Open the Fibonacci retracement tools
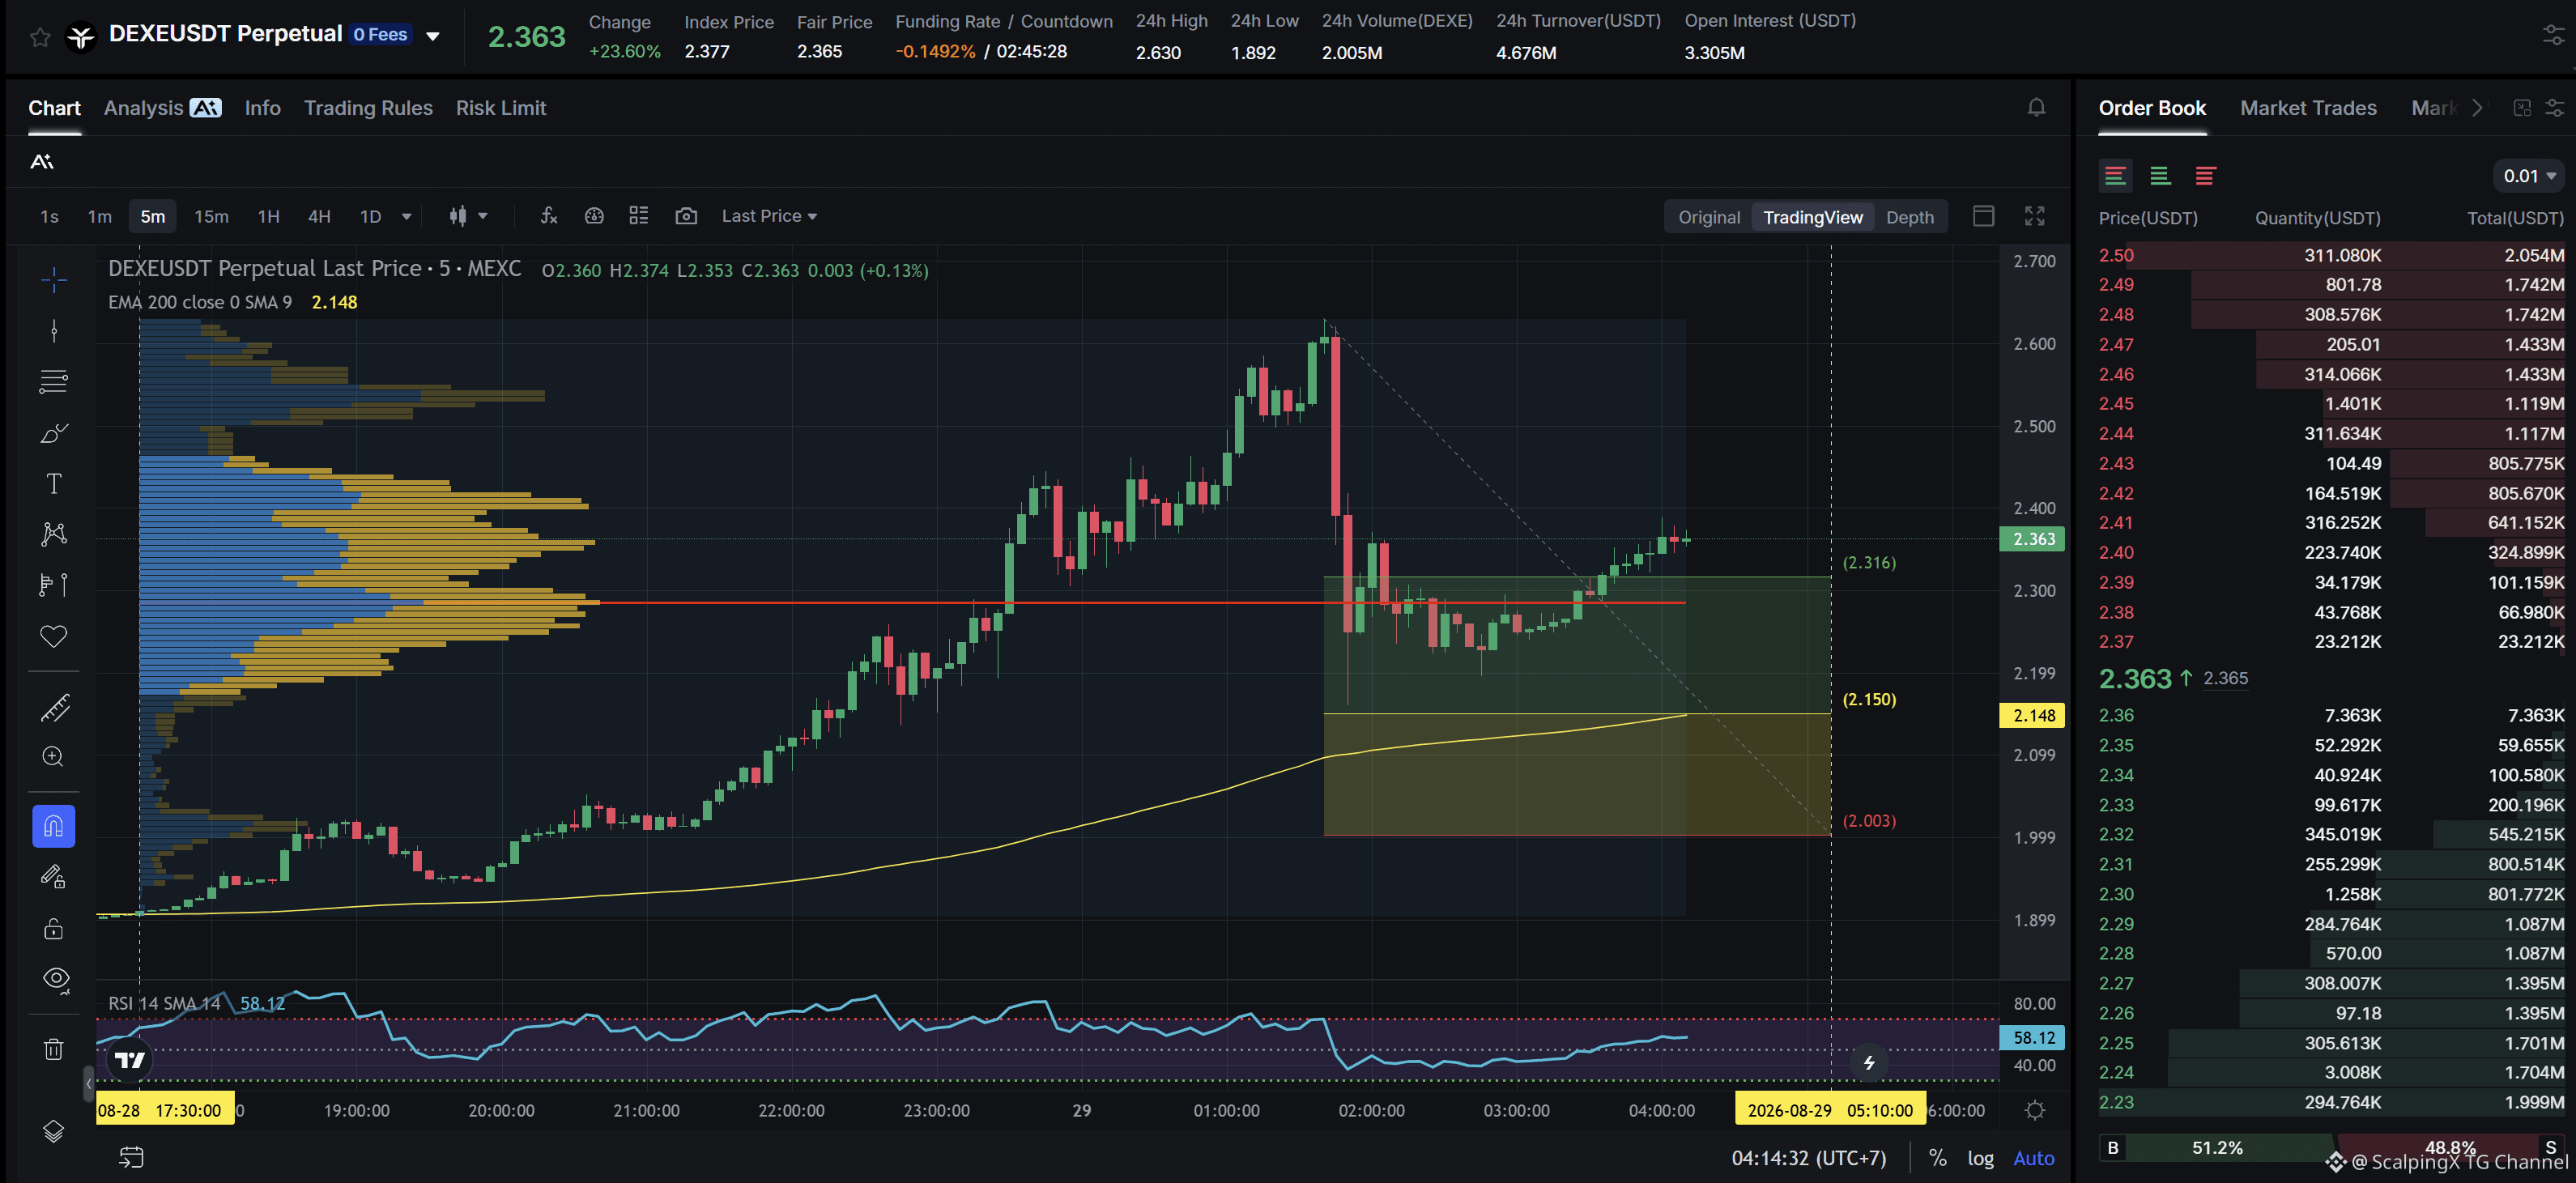Screen dimensions: 2576x1183 [54, 381]
